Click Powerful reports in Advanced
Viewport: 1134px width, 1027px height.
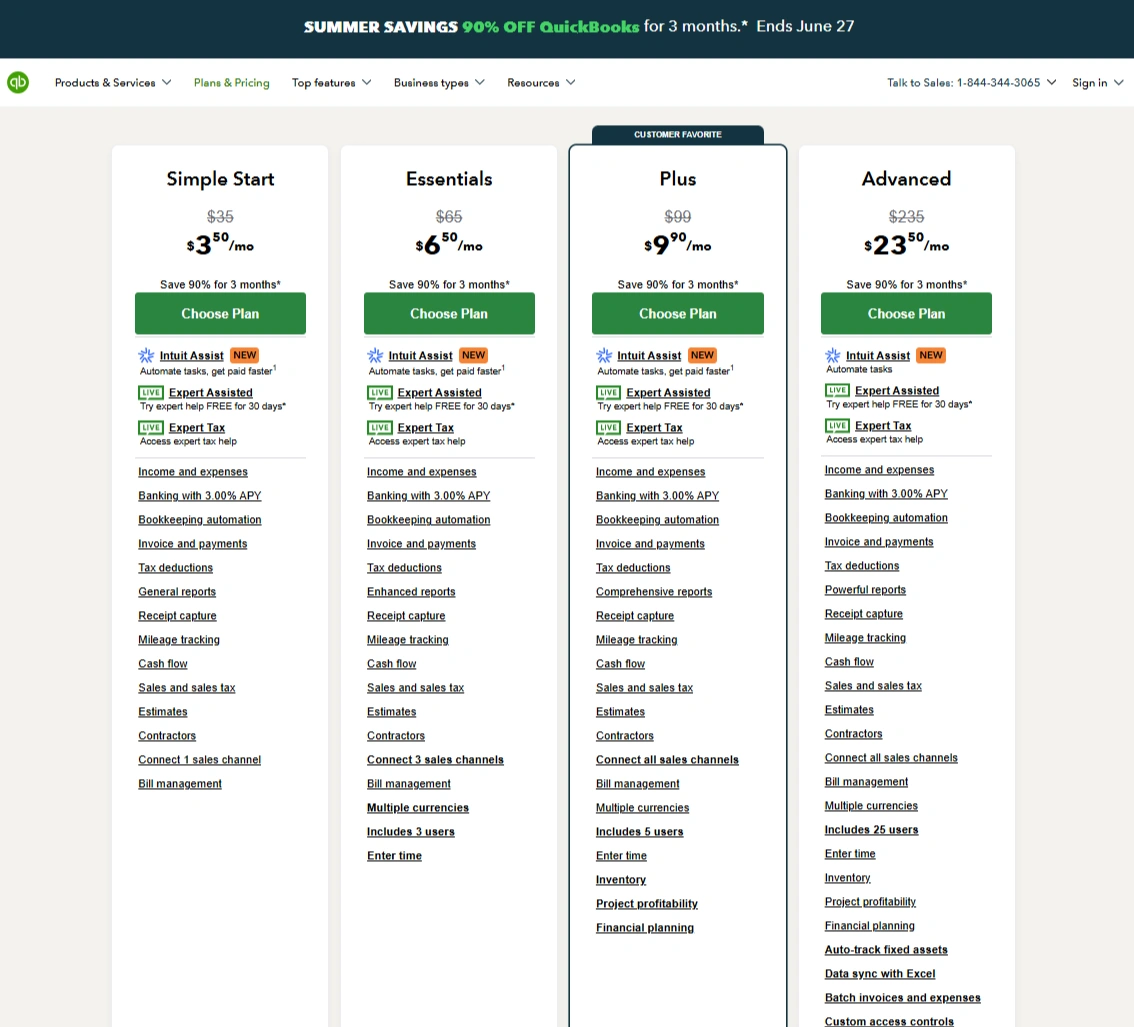click(866, 589)
